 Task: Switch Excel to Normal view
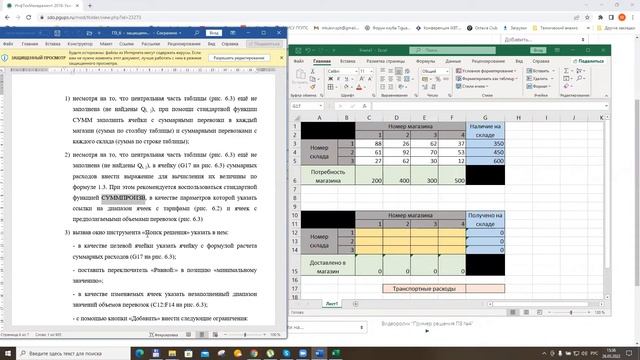[513, 312]
